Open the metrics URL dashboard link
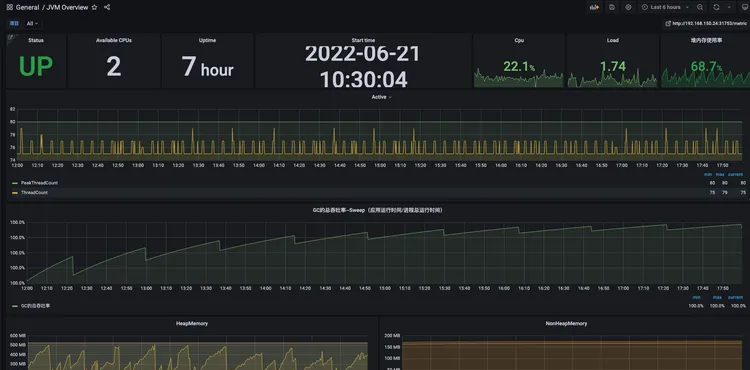 tap(706, 23)
